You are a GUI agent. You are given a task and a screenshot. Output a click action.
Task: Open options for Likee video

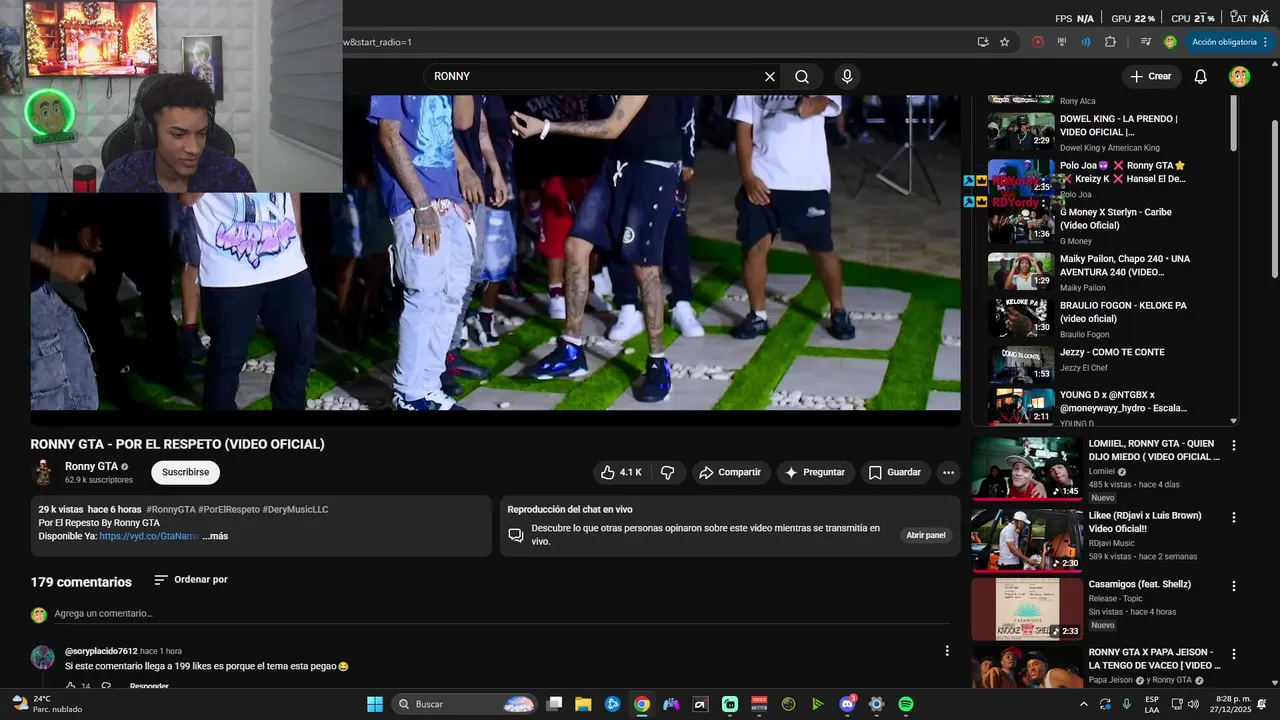[x=1233, y=518]
